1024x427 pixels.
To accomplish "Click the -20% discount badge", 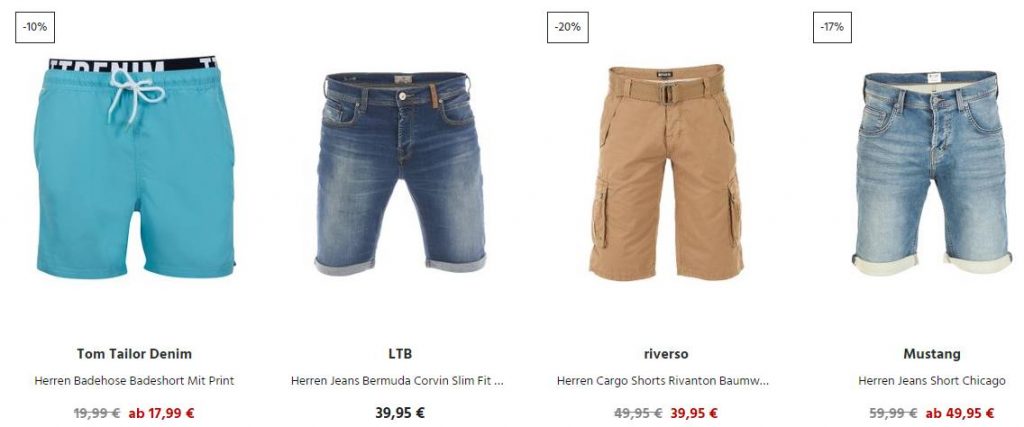I will 568,27.
